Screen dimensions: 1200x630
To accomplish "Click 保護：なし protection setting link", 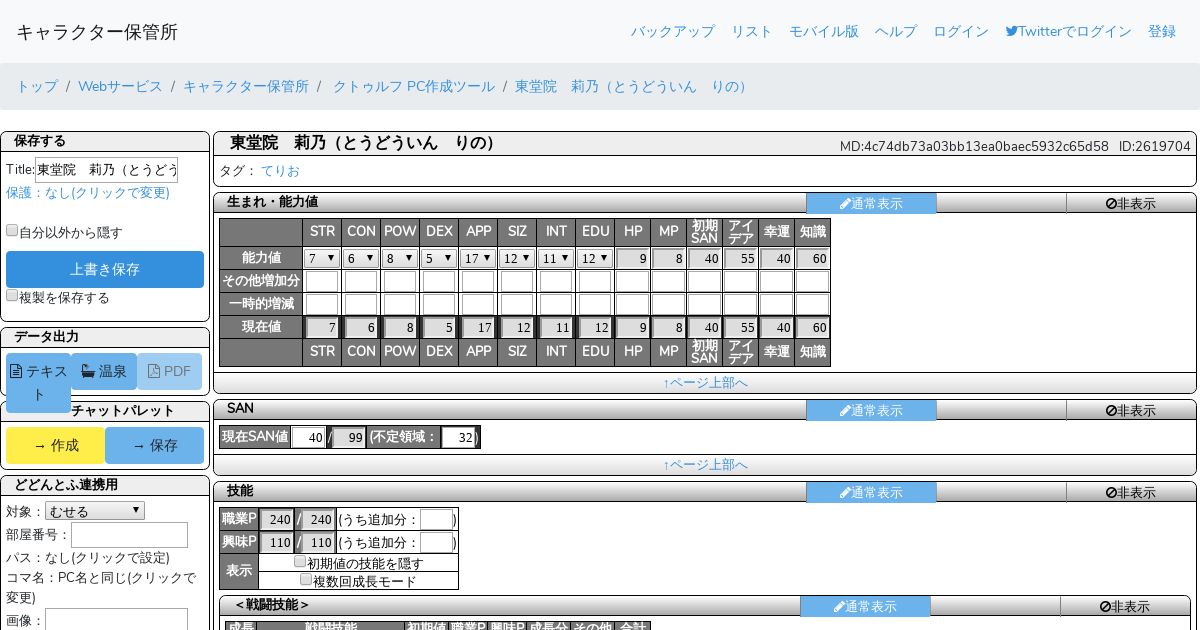I will (88, 192).
